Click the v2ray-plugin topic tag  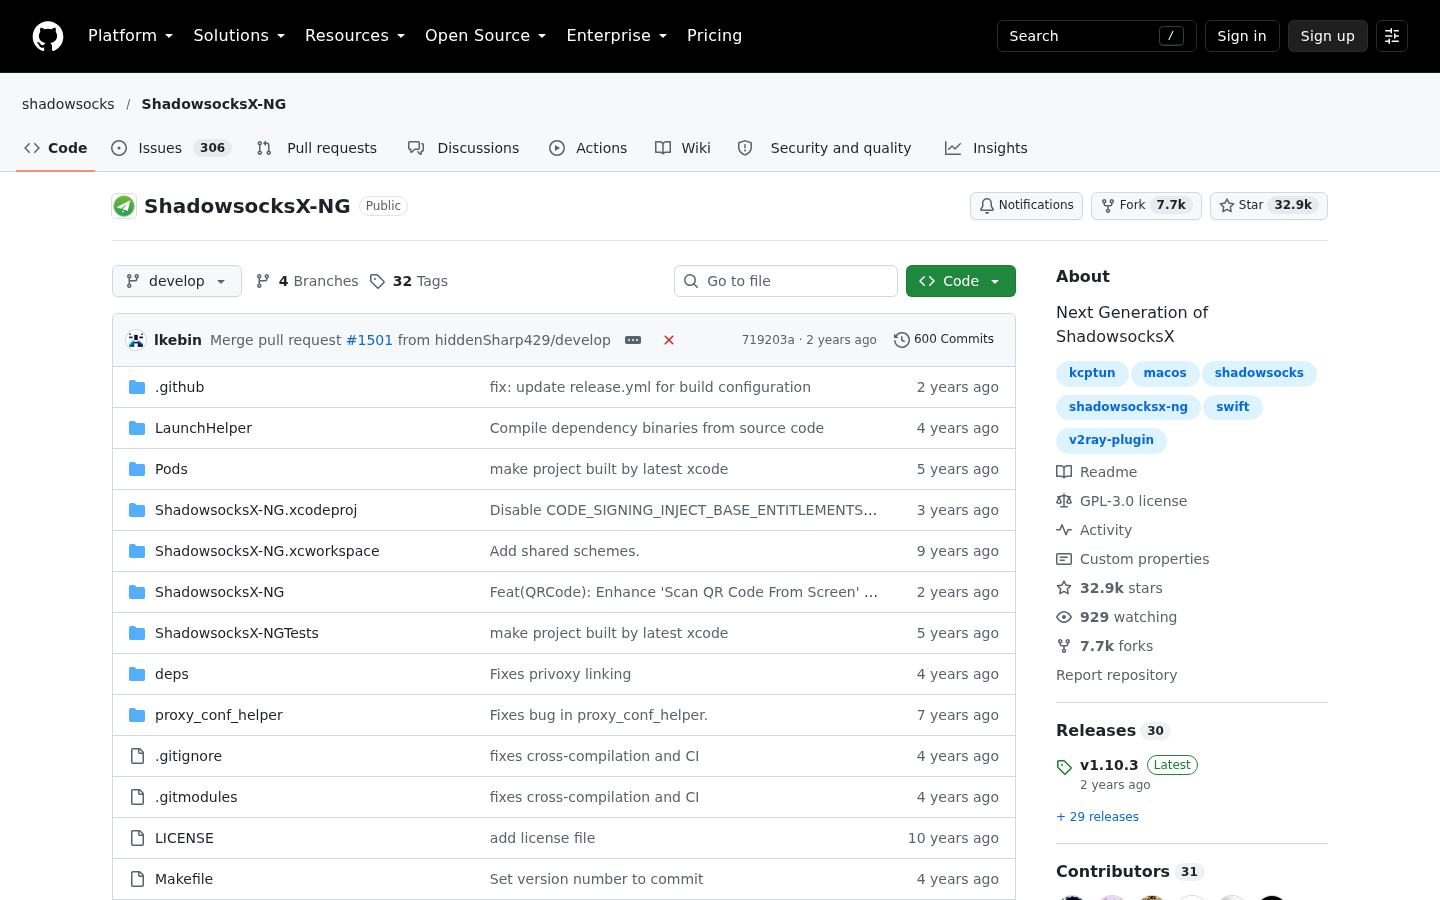[x=1111, y=440]
